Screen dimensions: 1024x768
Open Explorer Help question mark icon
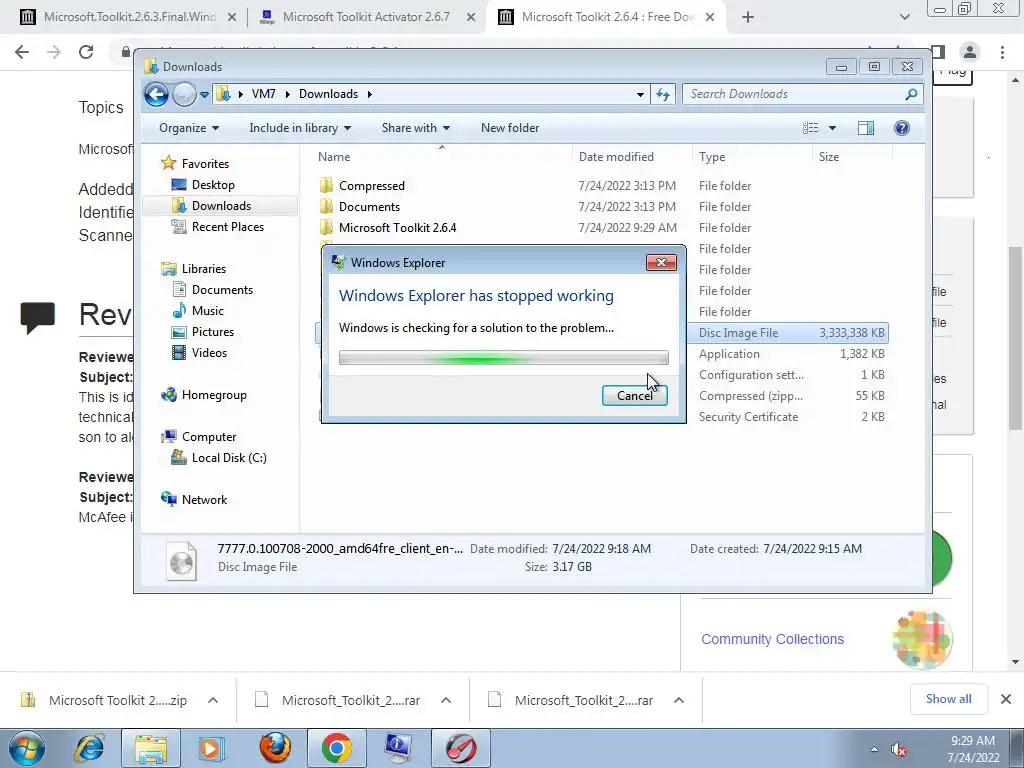902,128
